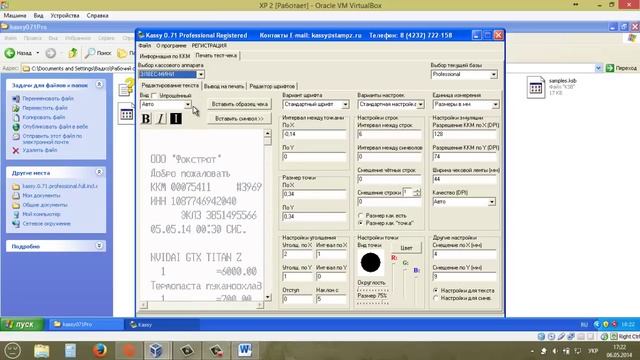
Task: Open About program menu in Kassy
Action: coord(171,46)
